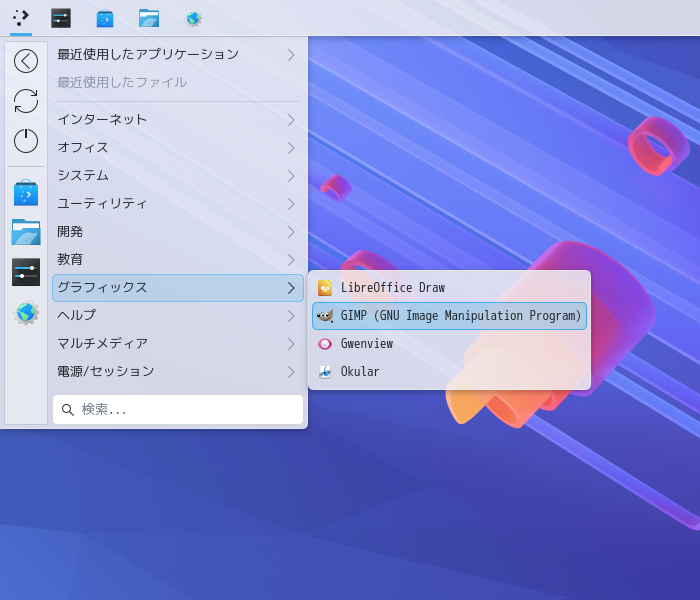Screen dimensions: 700x600
Task: Open the ユーティリティ category
Action: 178,204
